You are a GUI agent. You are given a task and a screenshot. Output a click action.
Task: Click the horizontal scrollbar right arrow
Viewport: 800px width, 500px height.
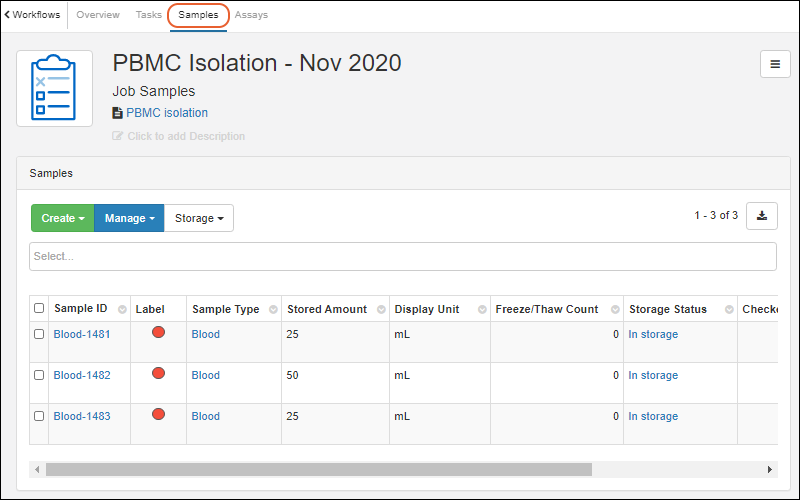[770, 469]
